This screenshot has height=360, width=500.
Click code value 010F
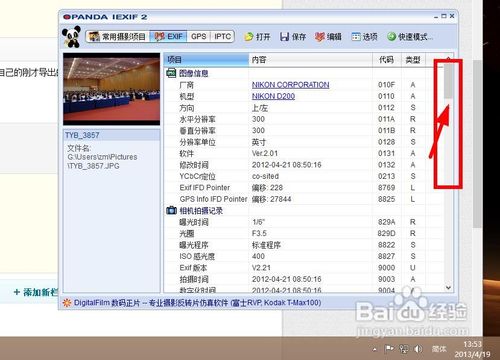click(x=386, y=85)
